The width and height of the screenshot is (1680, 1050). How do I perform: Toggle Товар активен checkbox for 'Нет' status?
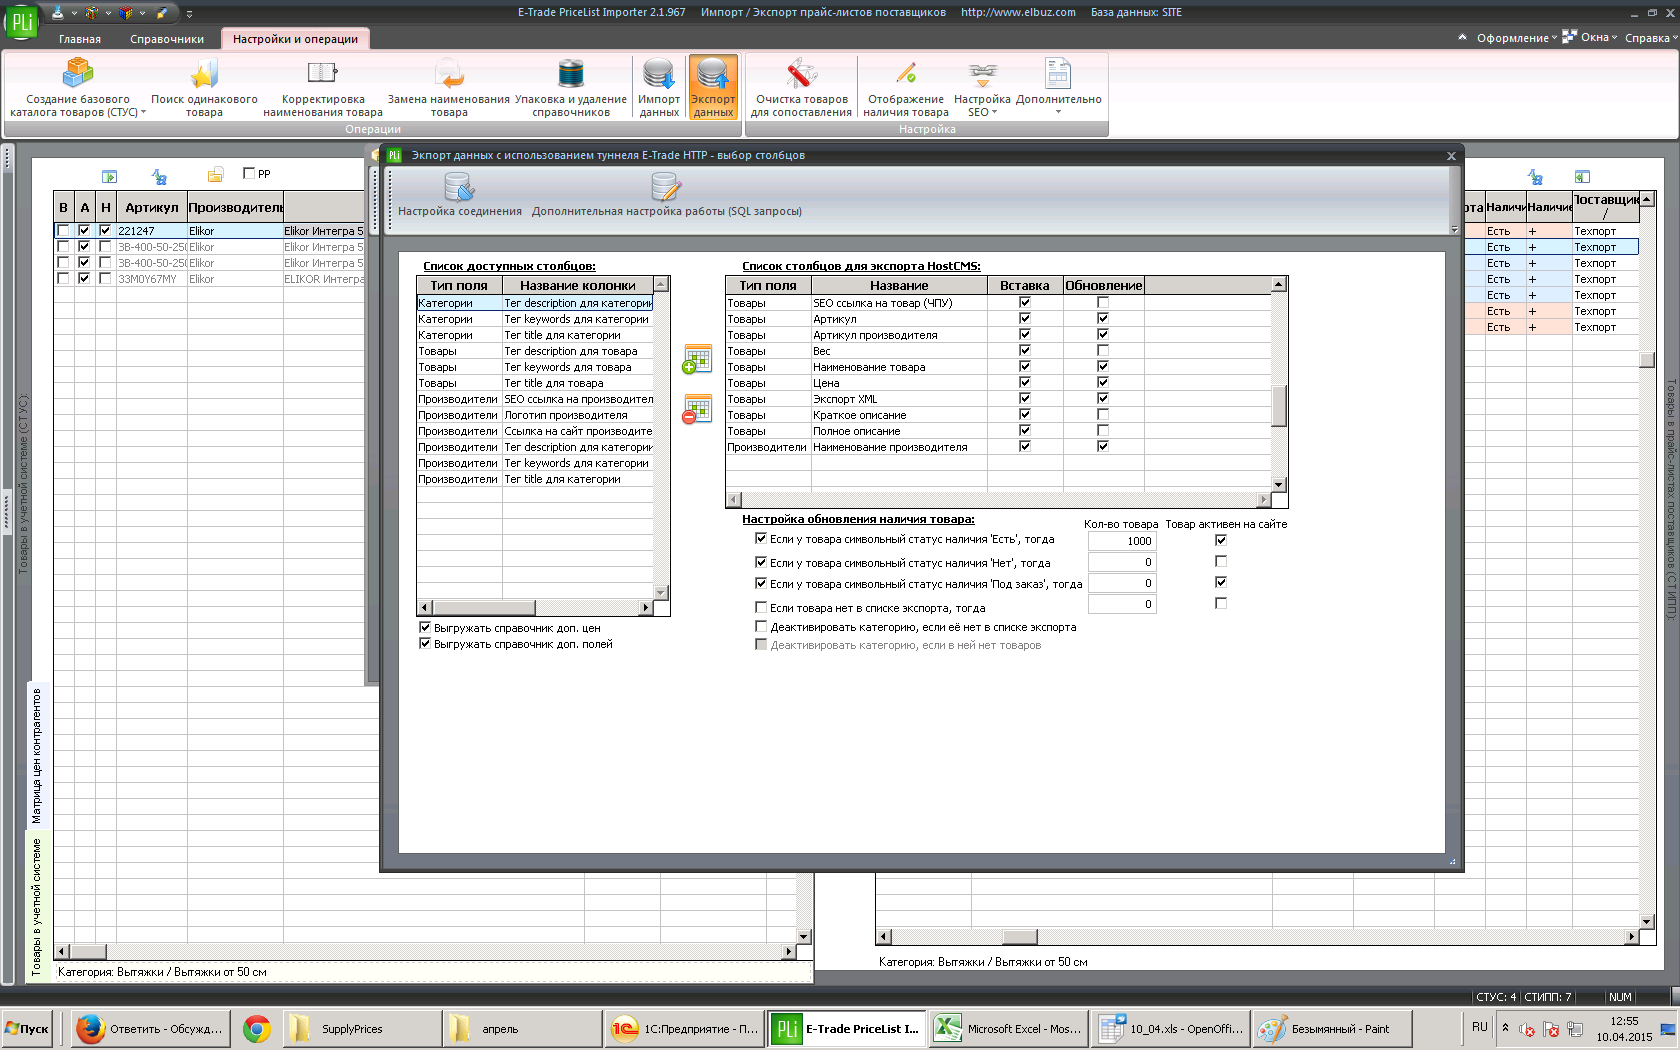point(1220,561)
